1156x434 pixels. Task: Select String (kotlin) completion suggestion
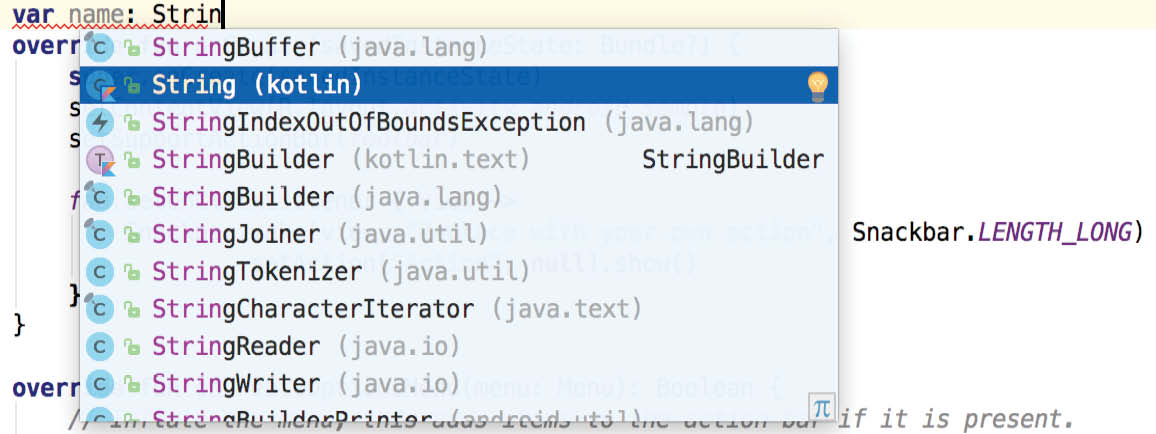458,85
